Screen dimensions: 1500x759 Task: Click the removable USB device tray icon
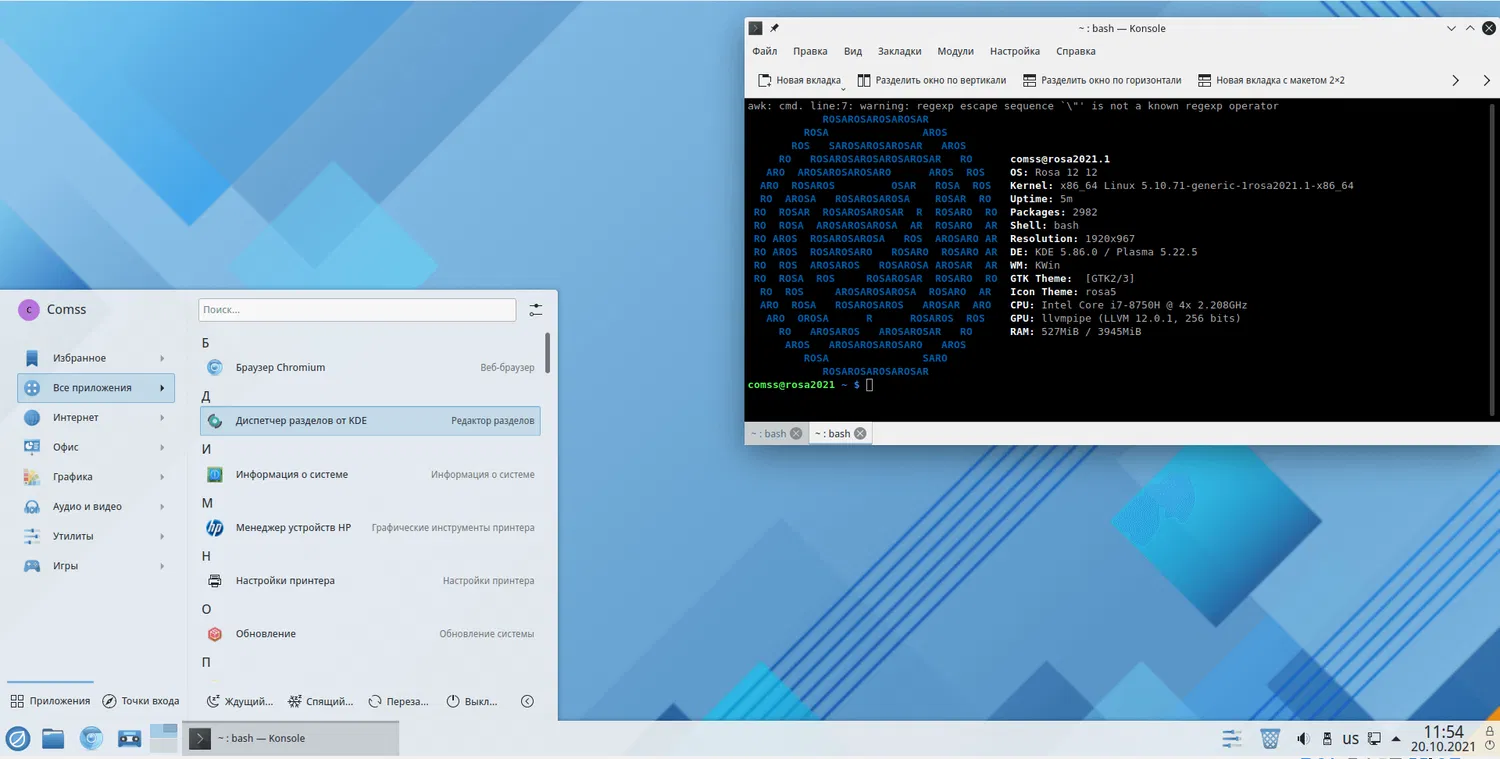pyautogui.click(x=1327, y=739)
